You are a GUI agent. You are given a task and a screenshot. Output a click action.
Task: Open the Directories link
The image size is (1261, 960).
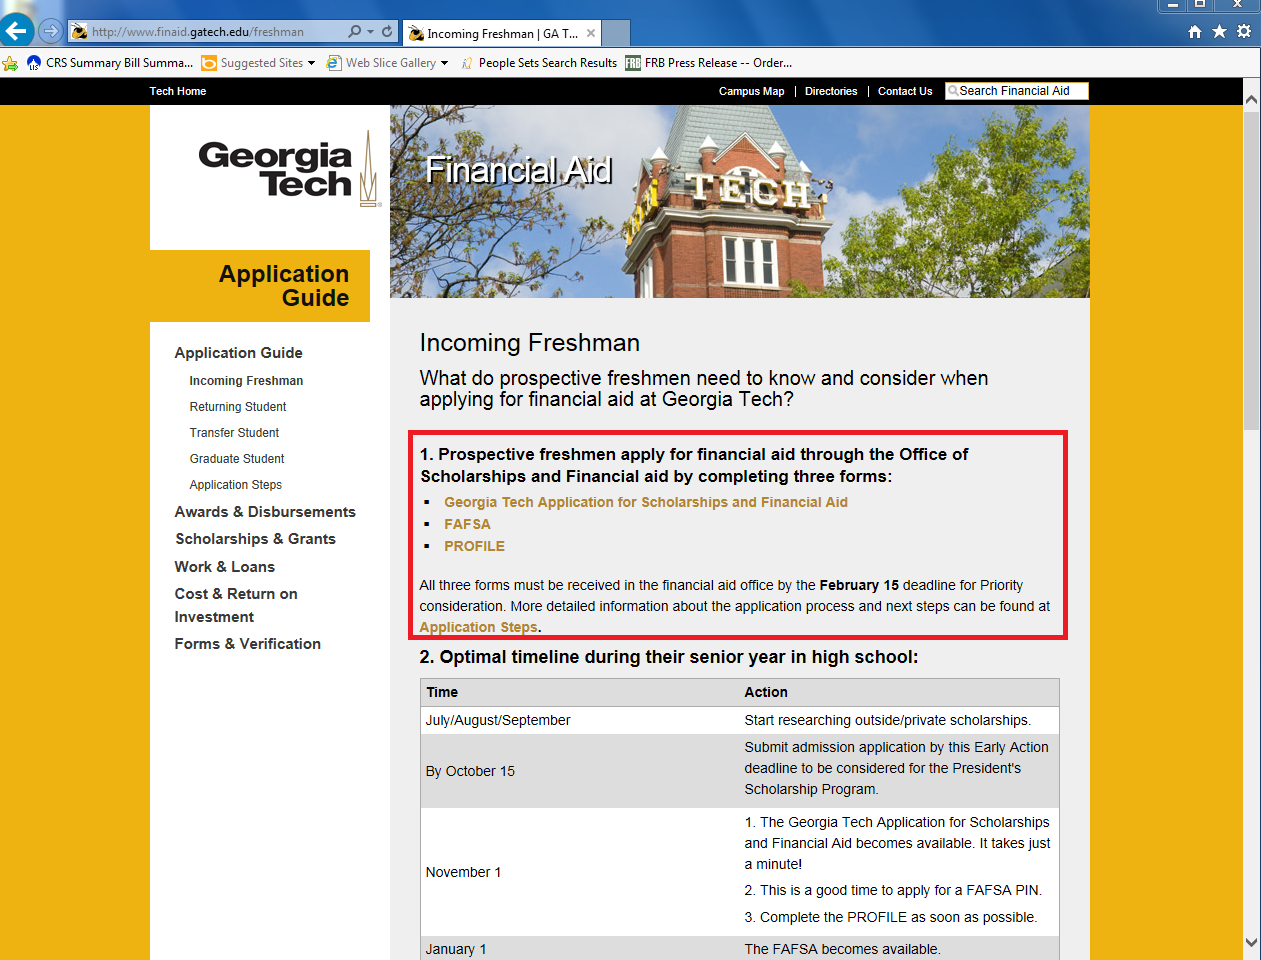point(831,91)
